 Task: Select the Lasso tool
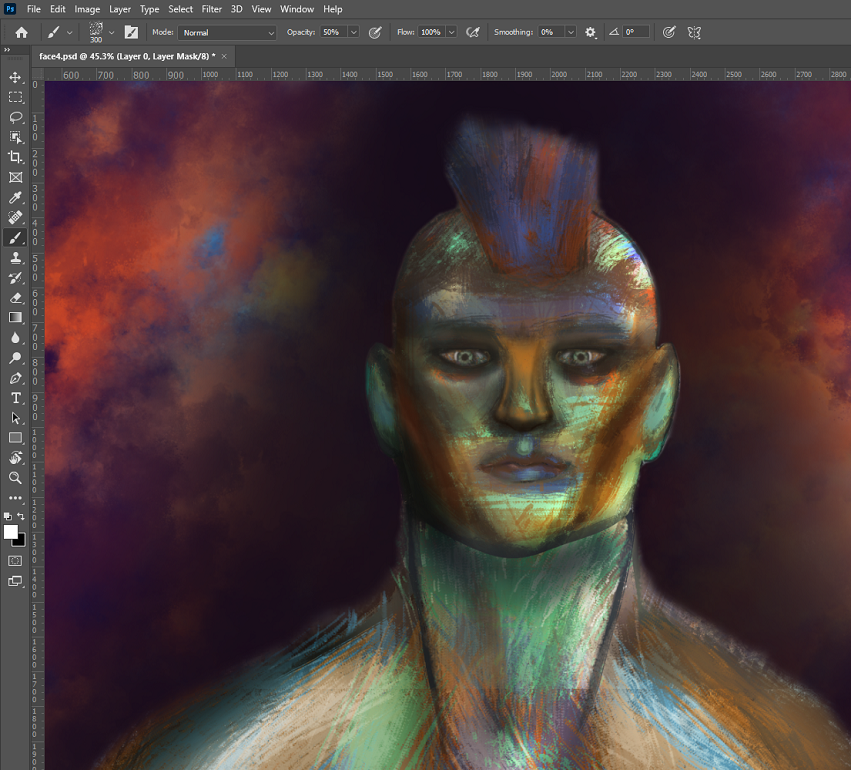[15, 117]
